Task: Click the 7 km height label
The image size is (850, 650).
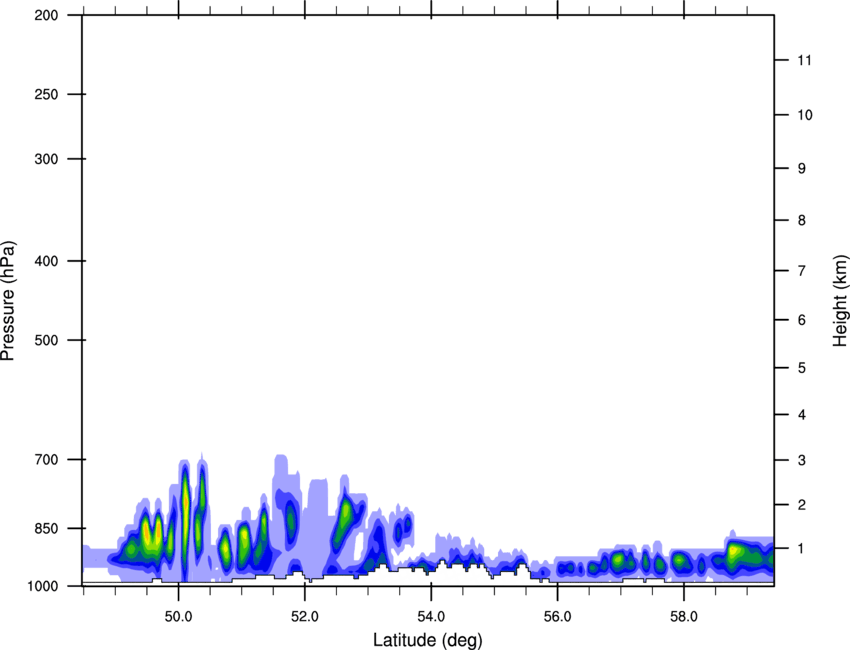Action: pos(802,271)
